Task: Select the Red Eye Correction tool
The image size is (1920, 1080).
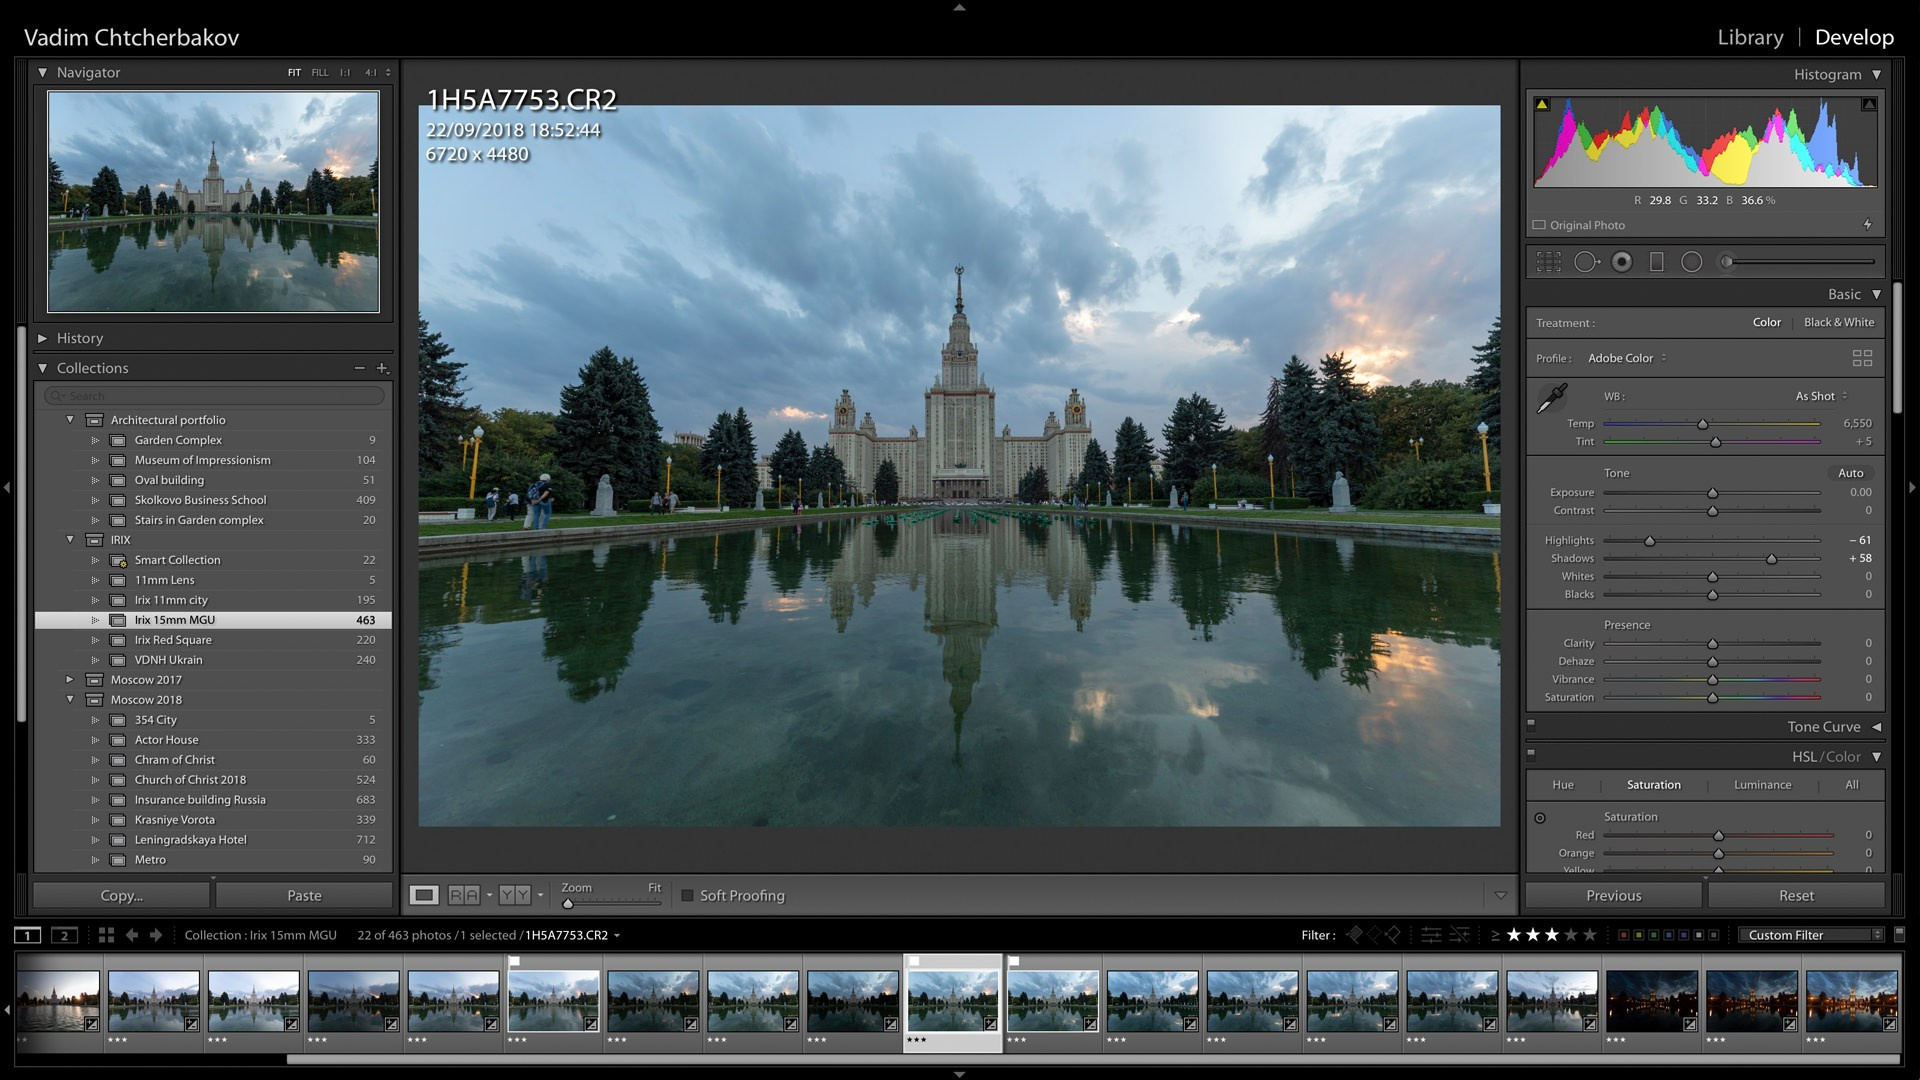Action: [1622, 261]
